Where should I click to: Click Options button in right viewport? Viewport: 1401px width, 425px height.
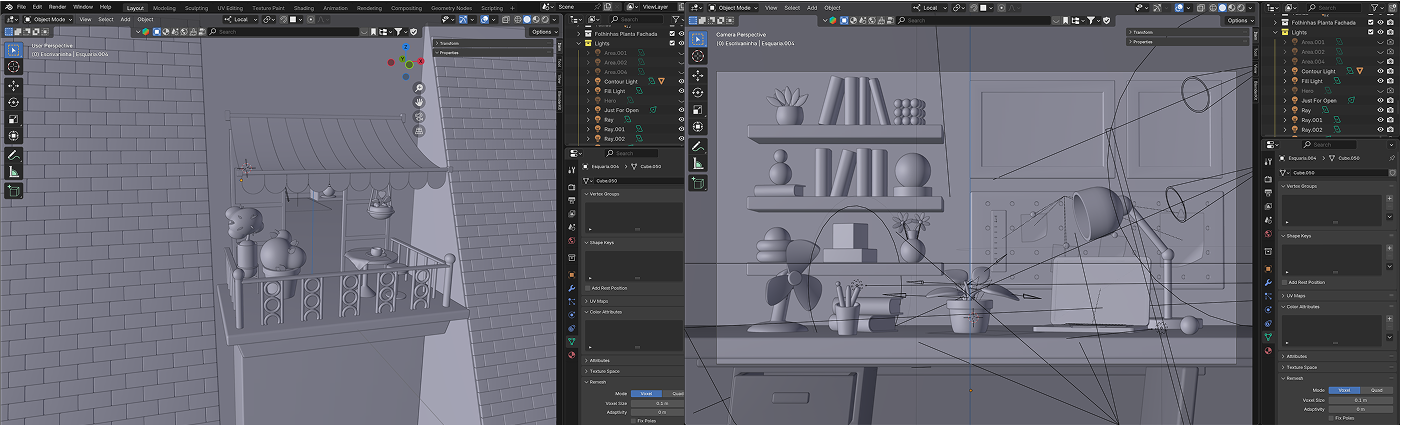pyautogui.click(x=1238, y=20)
